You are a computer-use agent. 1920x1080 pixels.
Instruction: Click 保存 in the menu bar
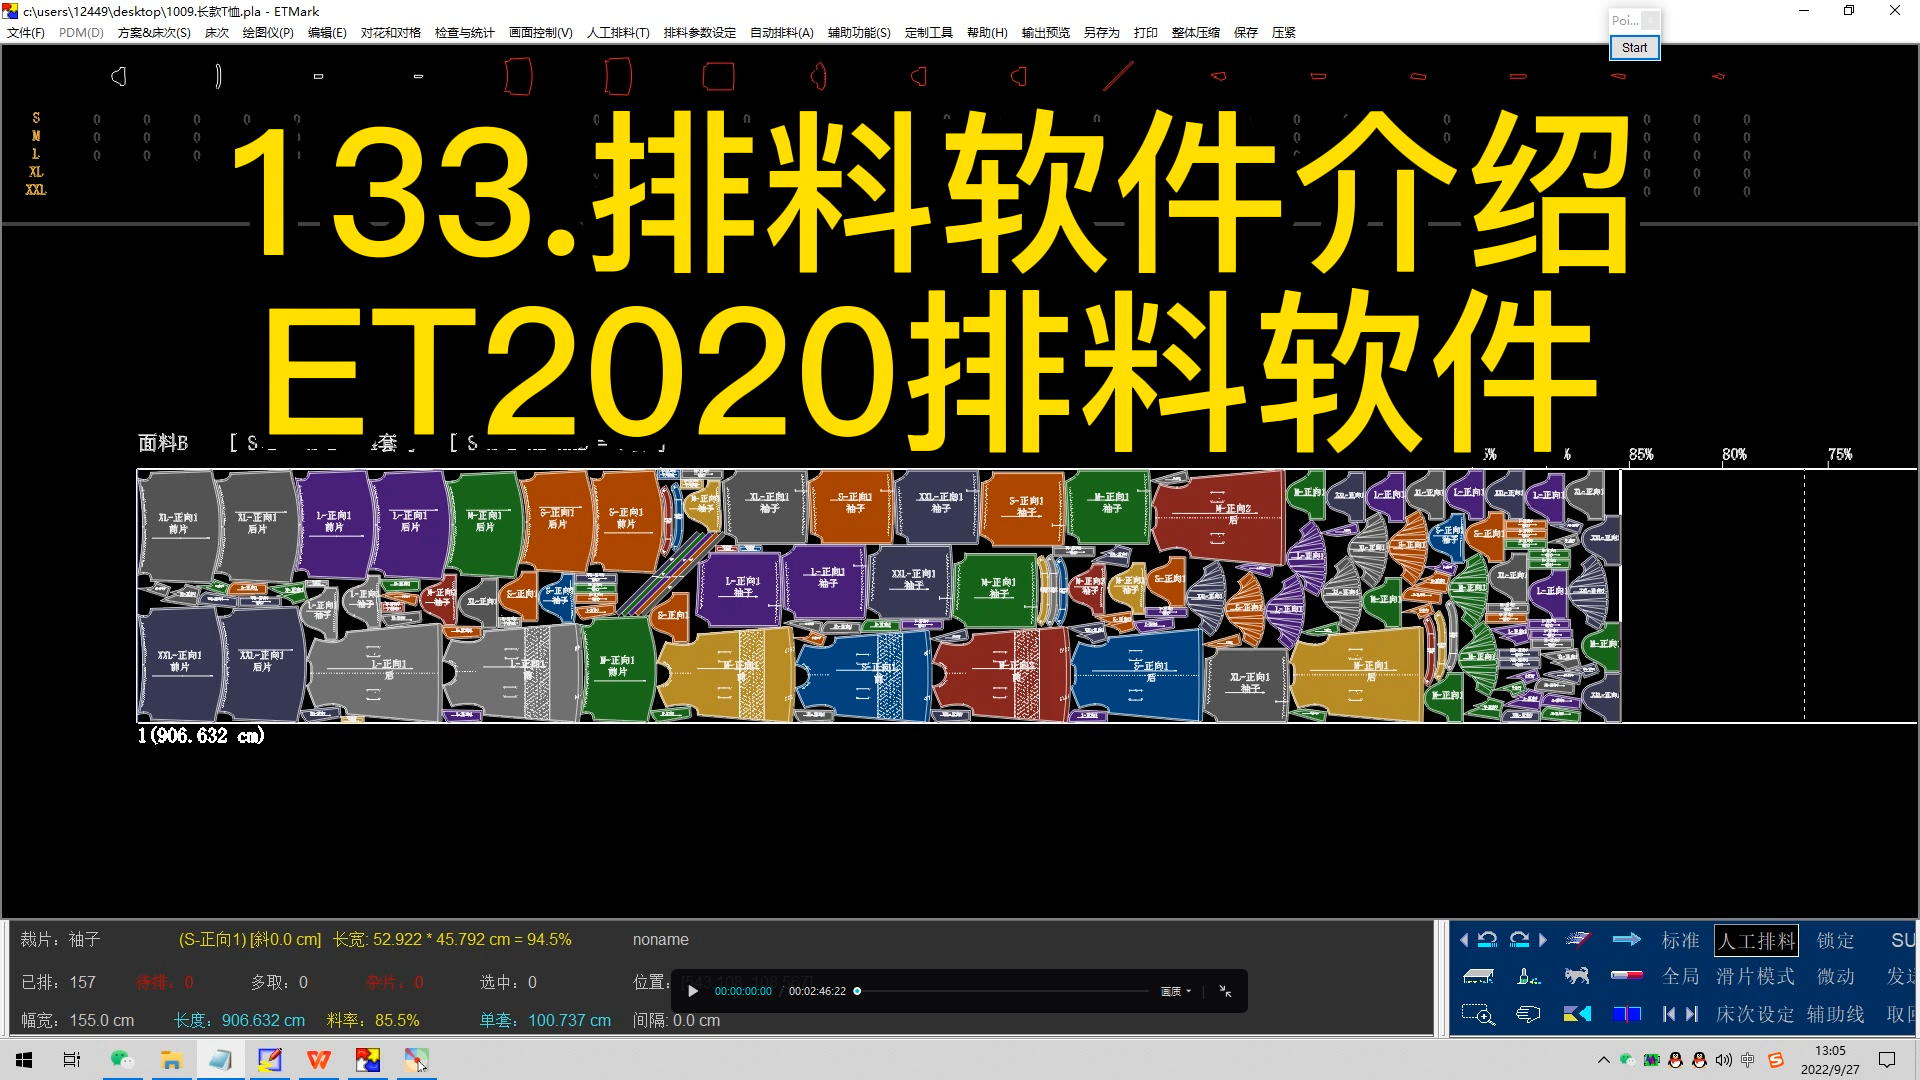(1245, 32)
